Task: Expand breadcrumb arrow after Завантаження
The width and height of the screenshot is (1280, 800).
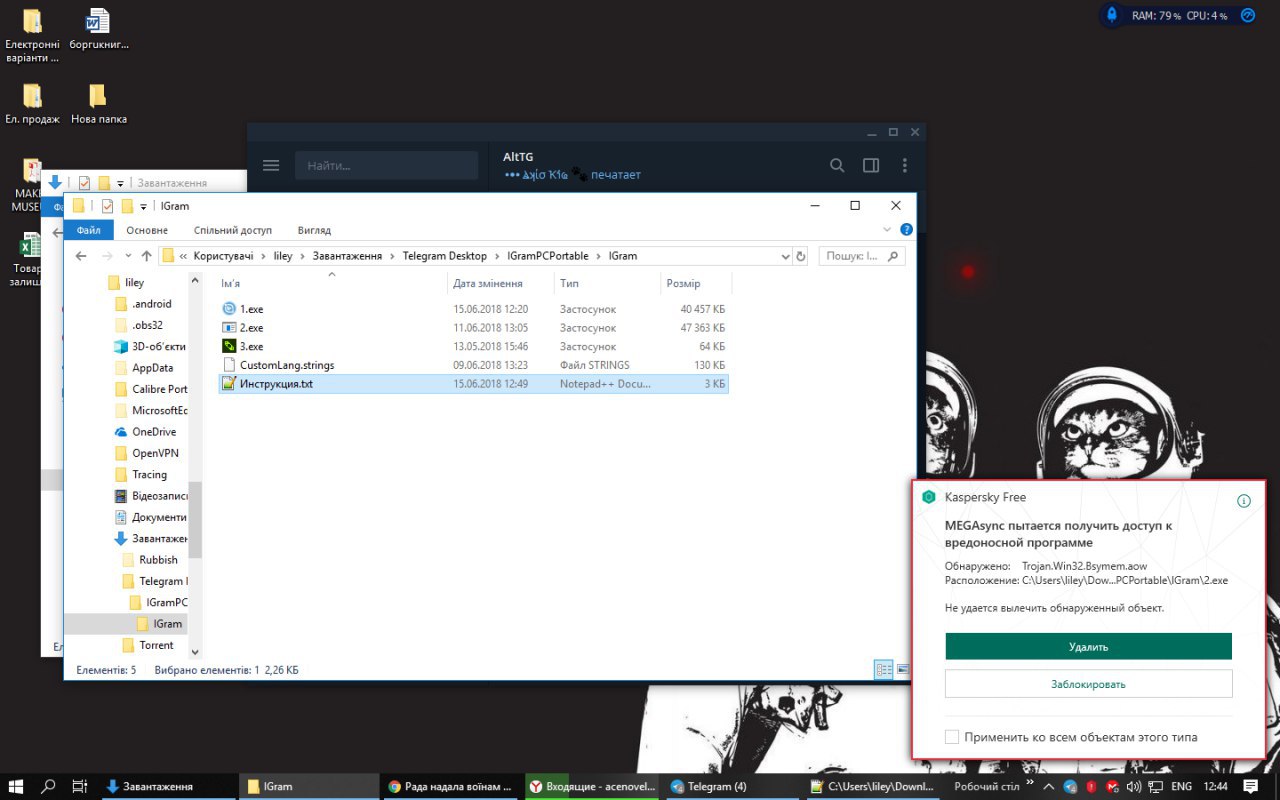Action: [x=392, y=256]
